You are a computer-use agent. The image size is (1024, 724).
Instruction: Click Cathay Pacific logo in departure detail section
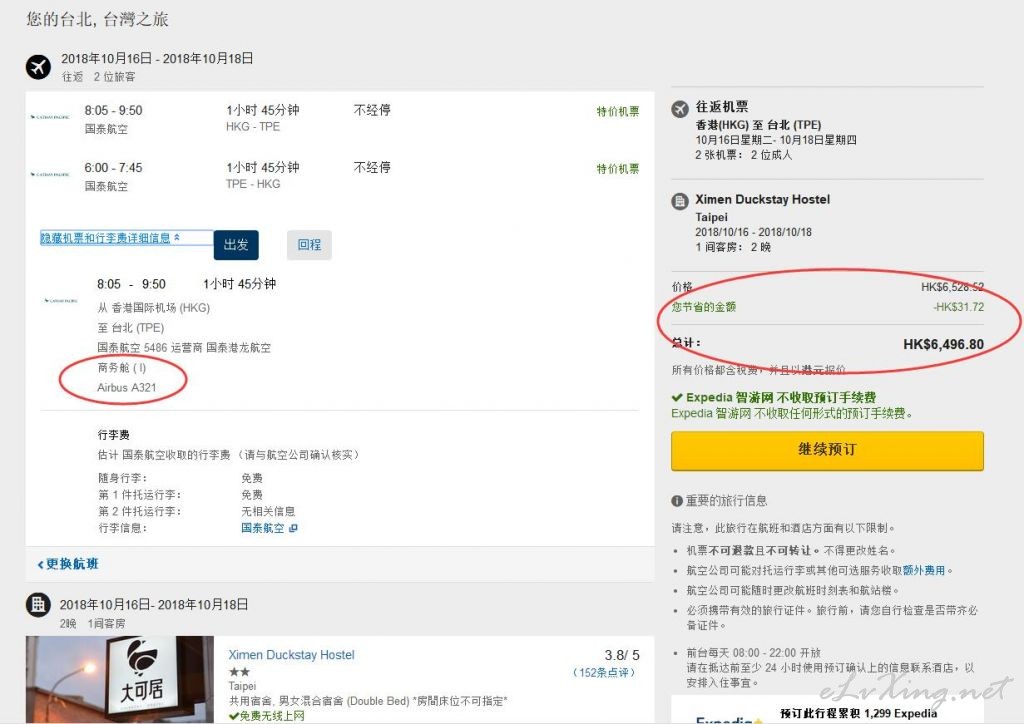coord(61,301)
